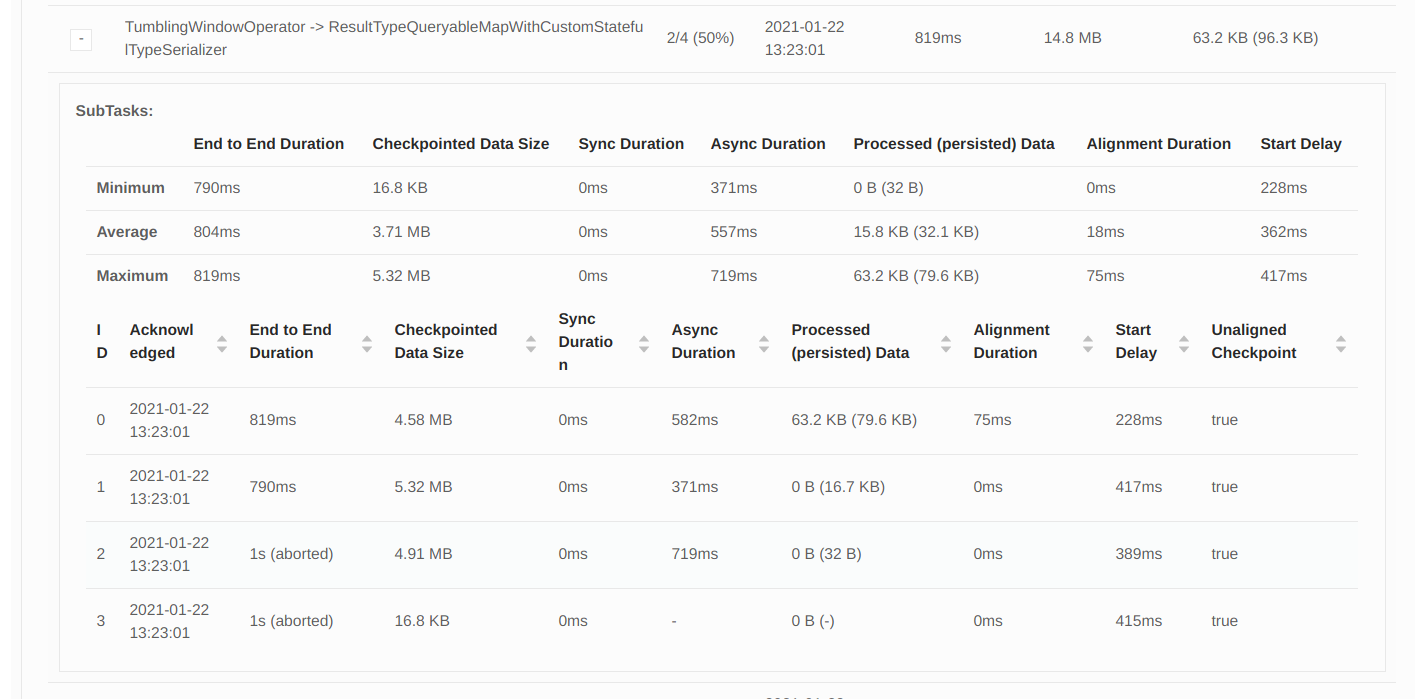This screenshot has height=699, width=1415.
Task: Click the 16.8 KB minimum data size
Action: point(400,188)
